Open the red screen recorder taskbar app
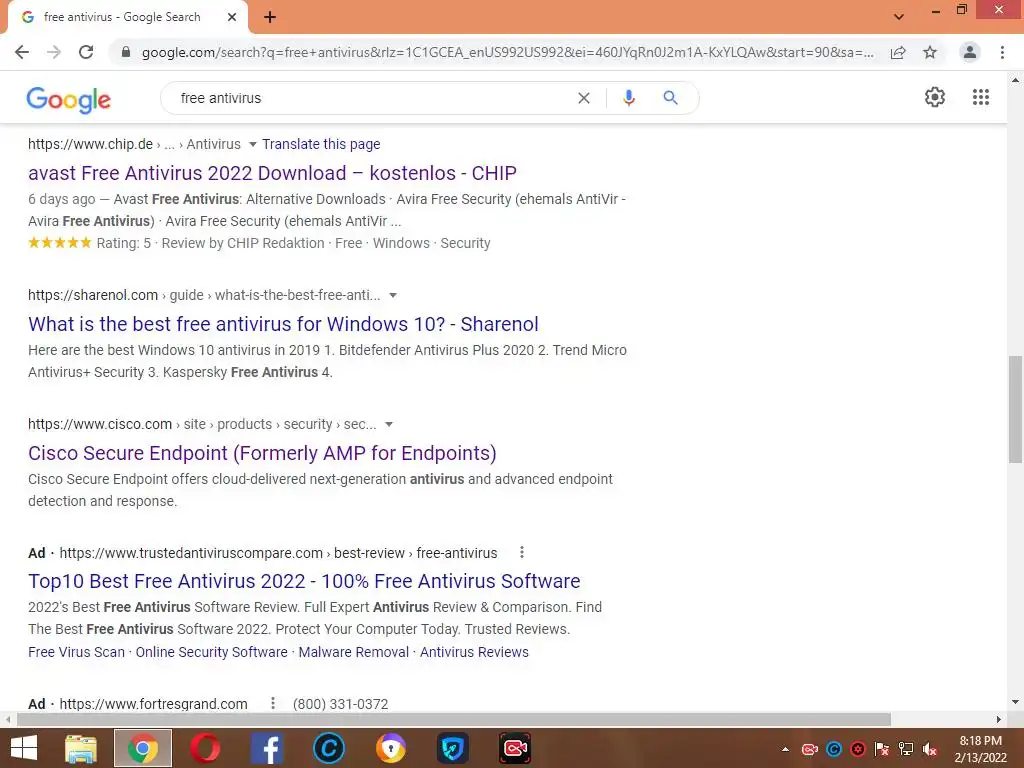 pyautogui.click(x=515, y=748)
